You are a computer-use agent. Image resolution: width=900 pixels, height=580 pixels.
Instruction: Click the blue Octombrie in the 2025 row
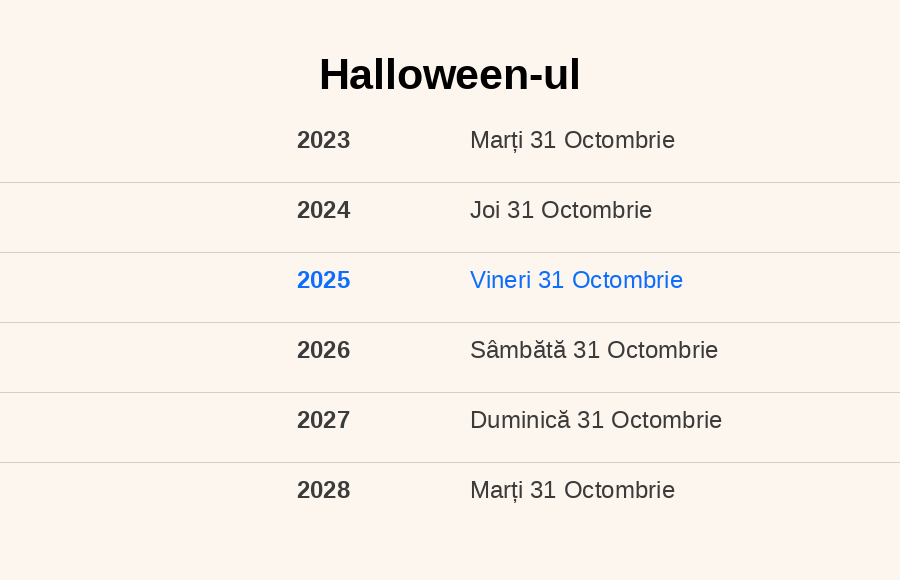[627, 280]
